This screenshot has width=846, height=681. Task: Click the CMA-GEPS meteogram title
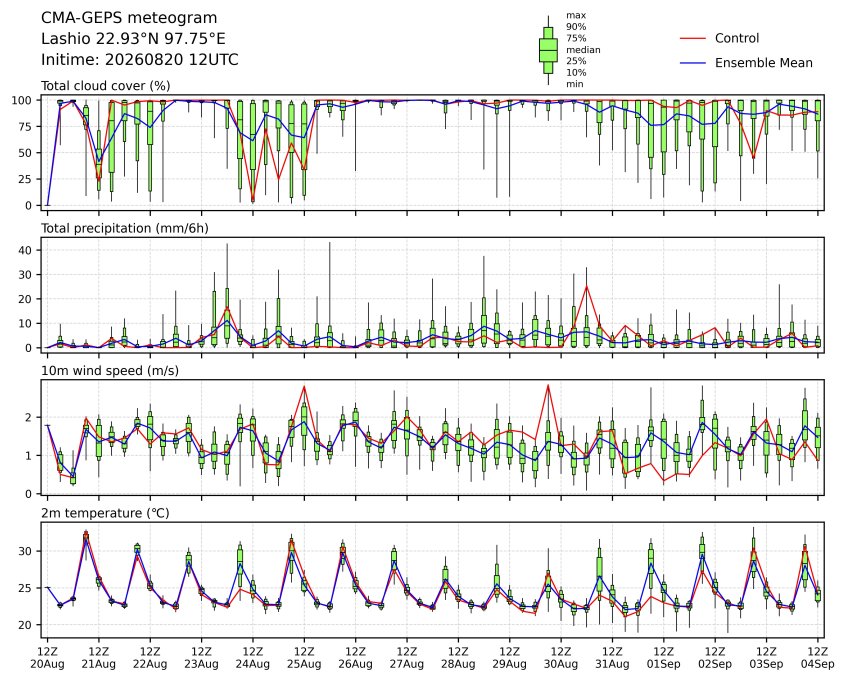[x=129, y=18]
